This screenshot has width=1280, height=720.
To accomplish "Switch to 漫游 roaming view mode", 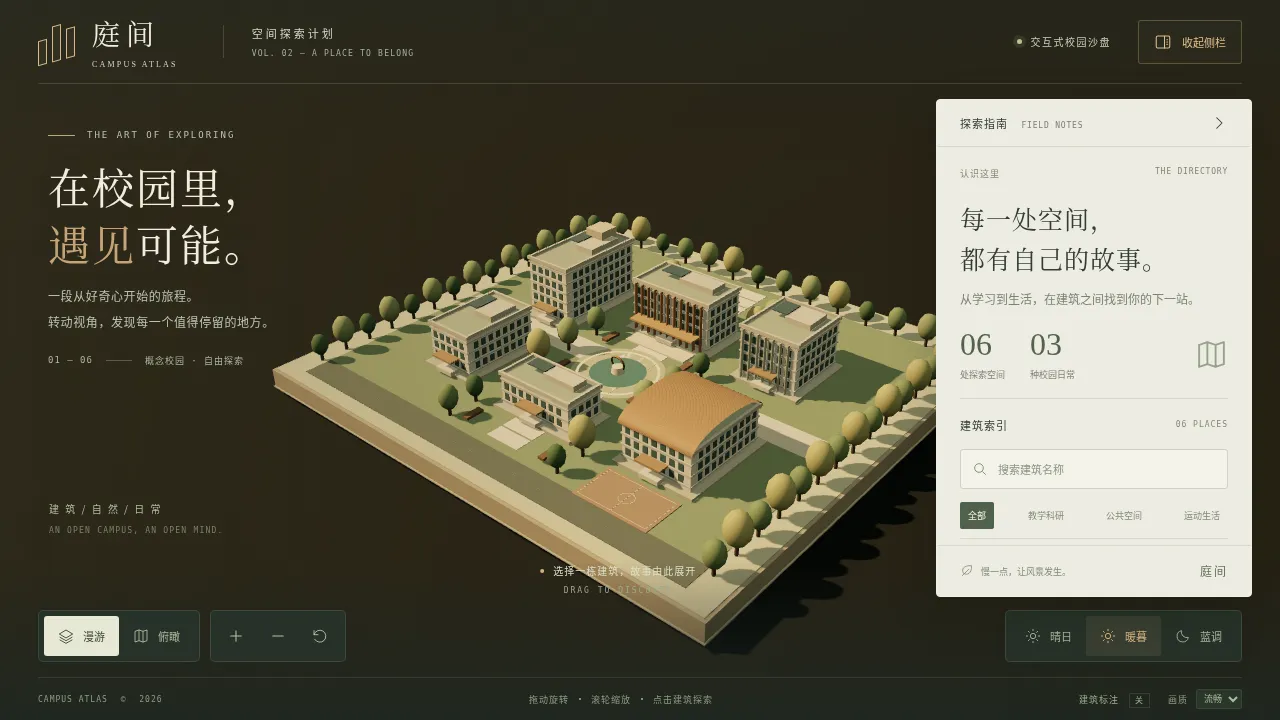I will pos(81,636).
